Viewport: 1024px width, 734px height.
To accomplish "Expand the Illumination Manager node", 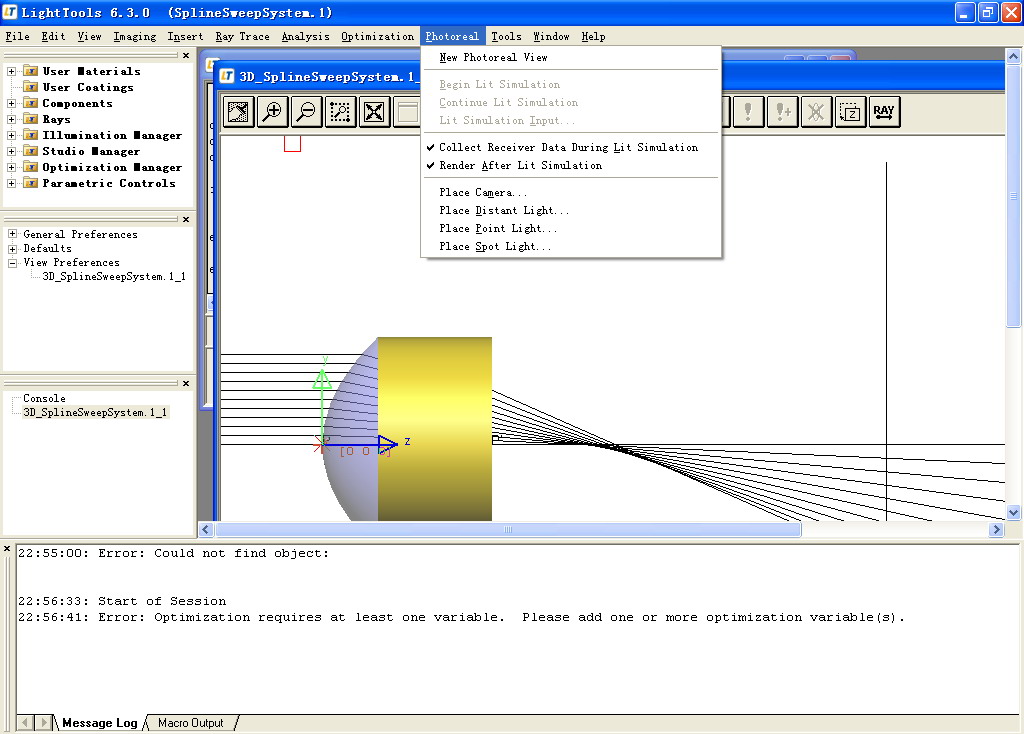I will (12, 135).
